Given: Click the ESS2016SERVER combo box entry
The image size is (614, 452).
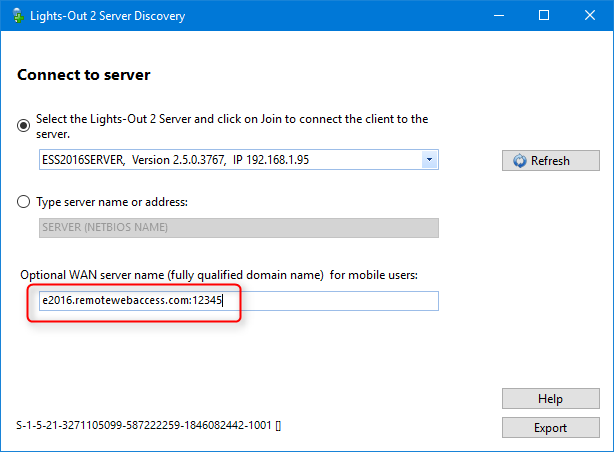Looking at the screenshot, I should tap(238, 160).
